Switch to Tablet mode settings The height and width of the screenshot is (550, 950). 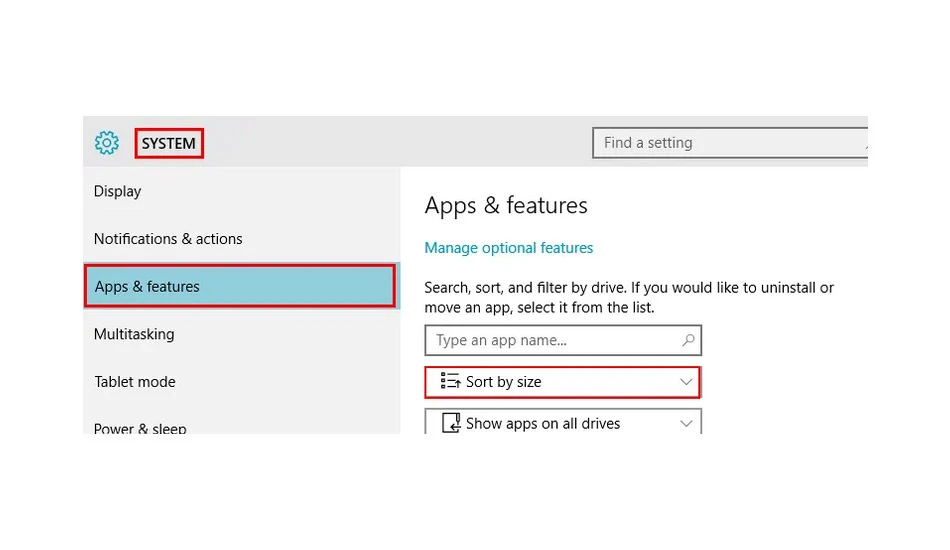coord(135,382)
